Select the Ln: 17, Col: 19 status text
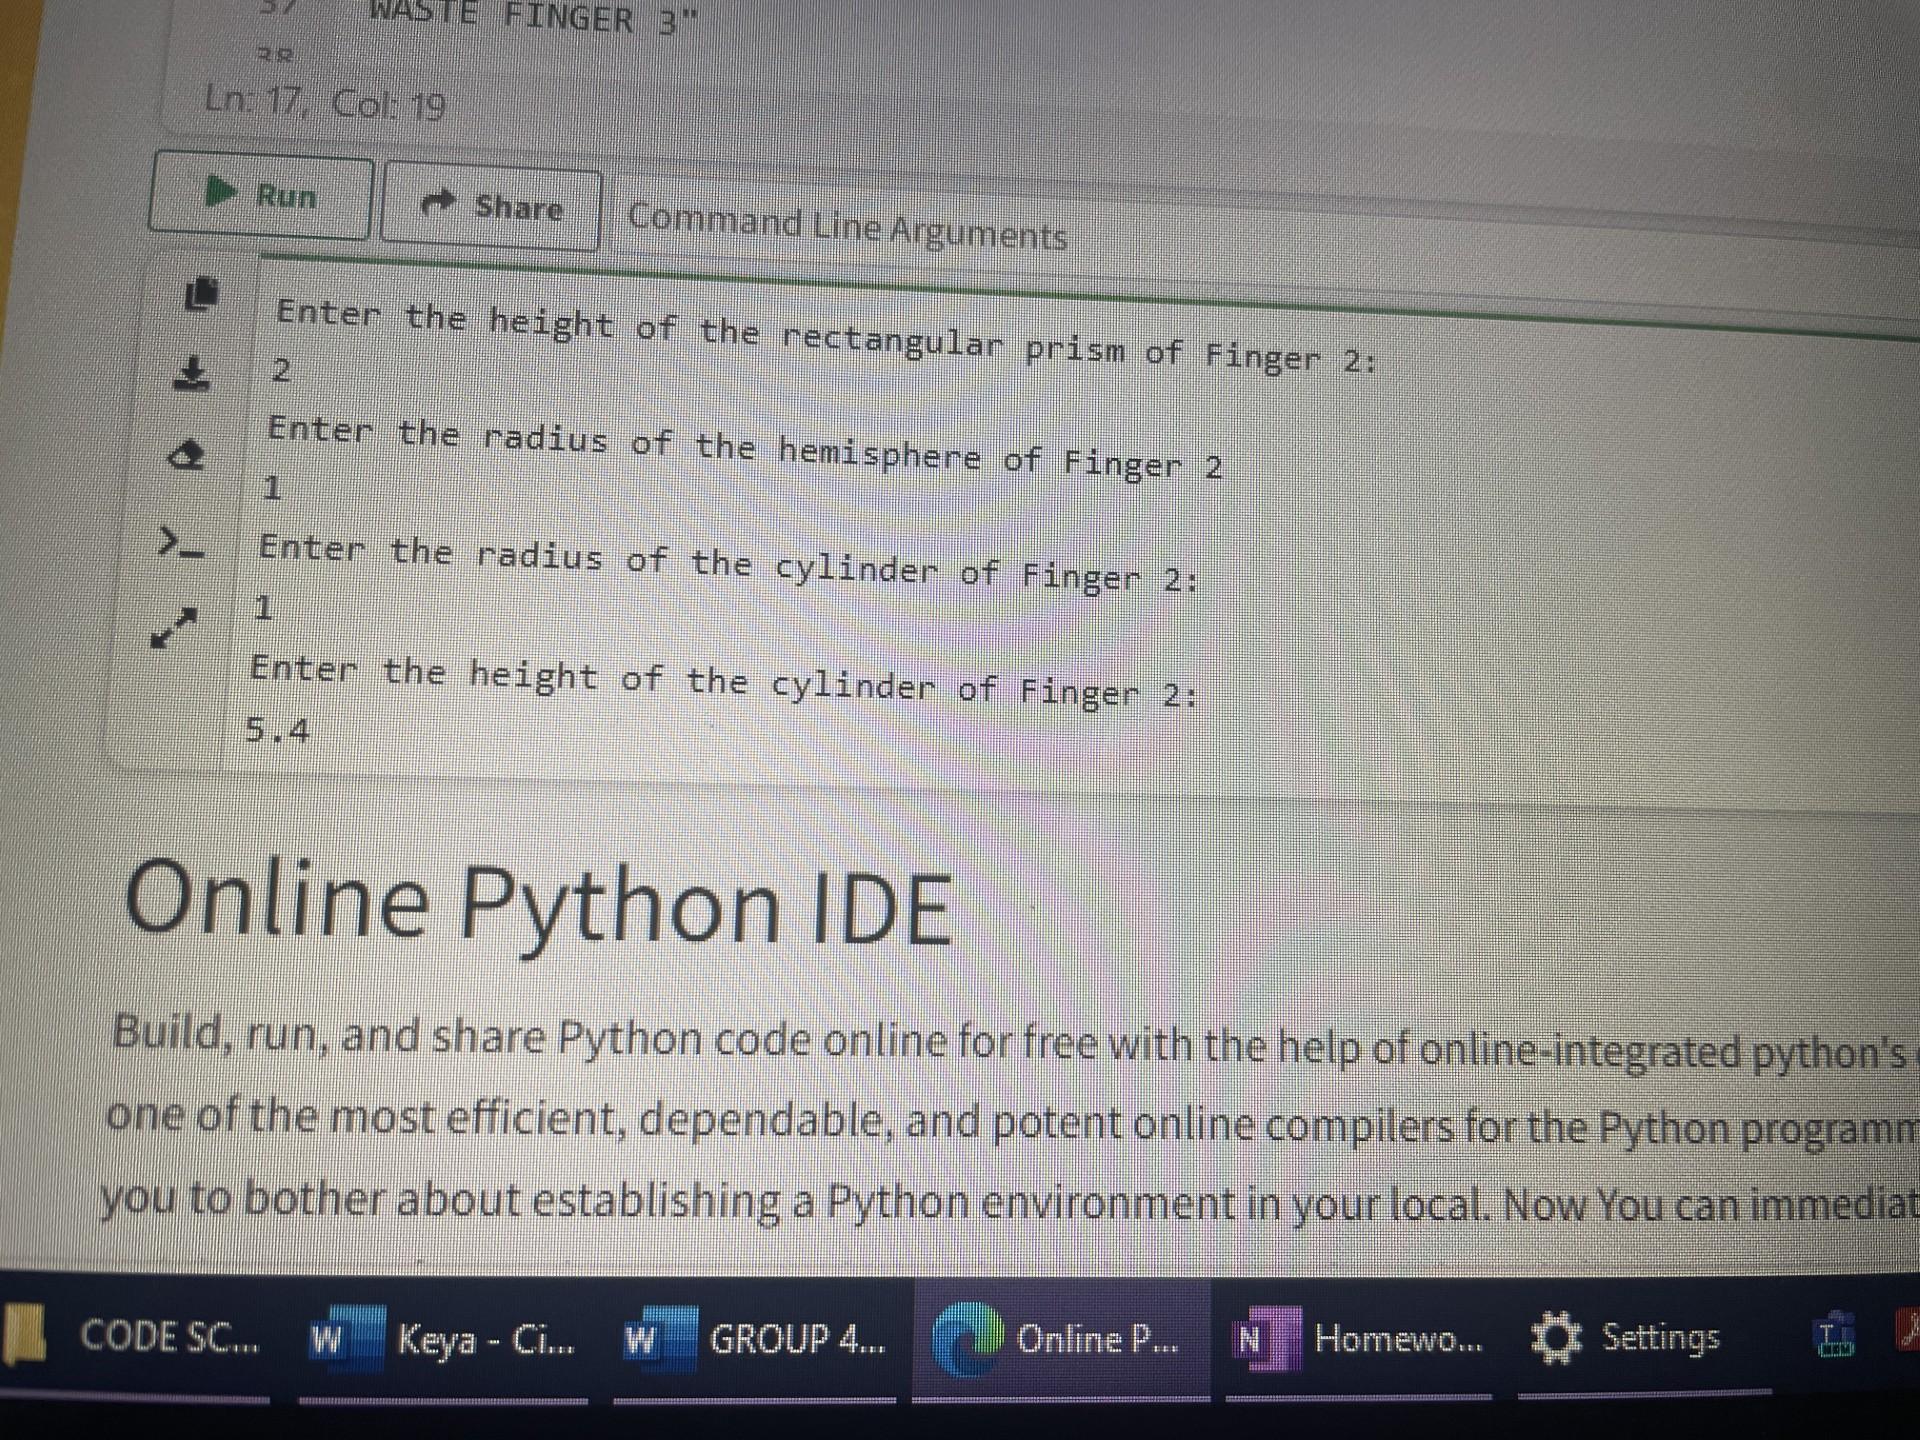The image size is (1920, 1440). tap(325, 102)
